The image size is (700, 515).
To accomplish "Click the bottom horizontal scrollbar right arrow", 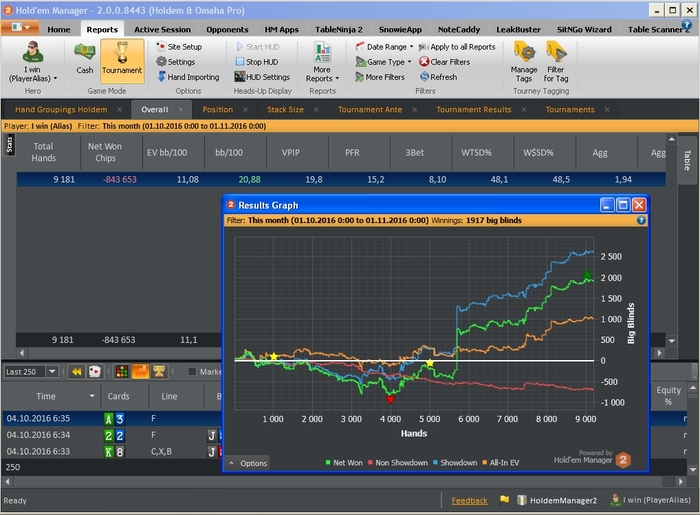I will pyautogui.click(x=680, y=482).
